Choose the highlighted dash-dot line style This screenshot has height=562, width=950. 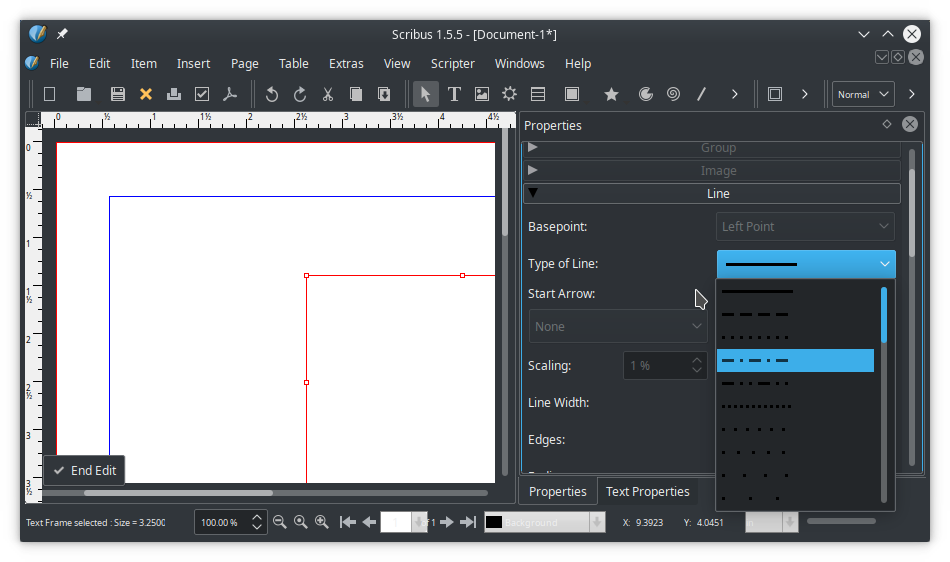(x=795, y=360)
